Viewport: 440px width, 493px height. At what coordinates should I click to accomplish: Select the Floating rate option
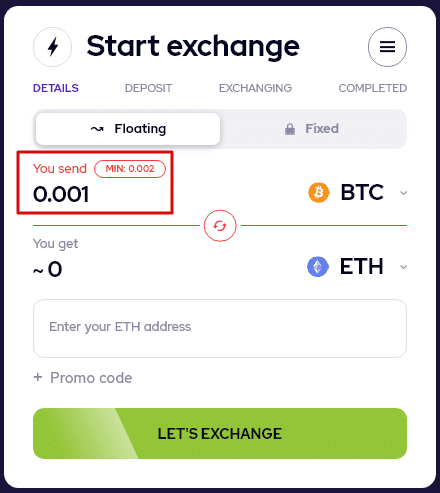[128, 129]
